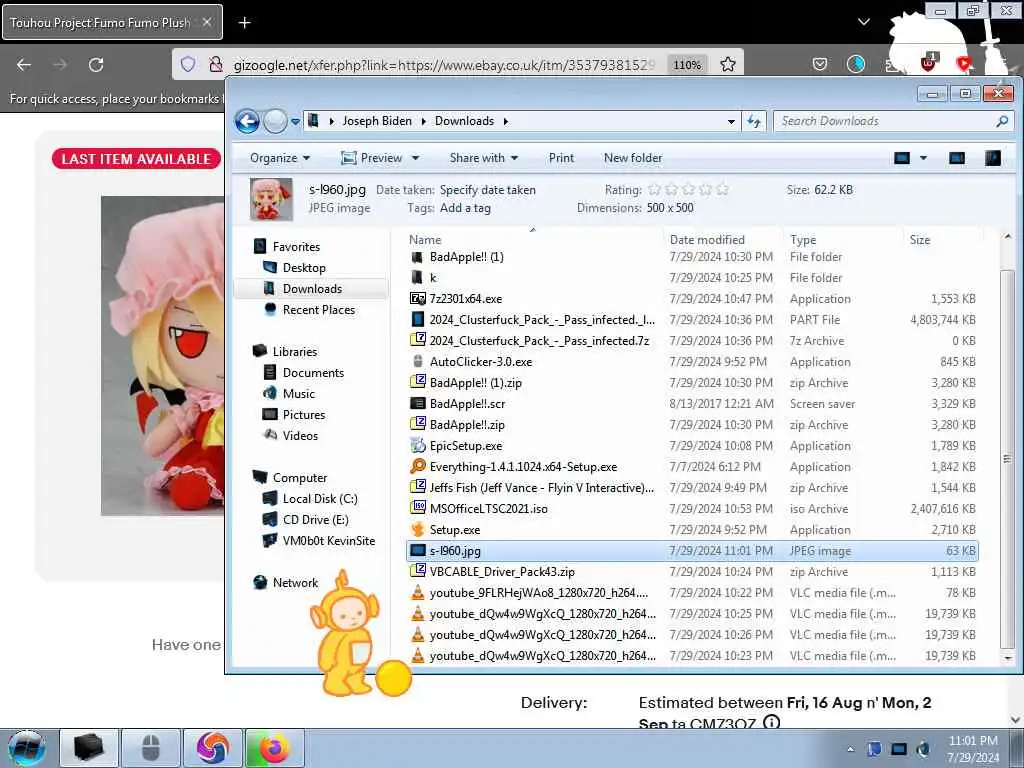The width and height of the screenshot is (1024, 768).
Task: Select Everything-1.4.1.1024.x64-Setup.exe icon
Action: coord(417,466)
